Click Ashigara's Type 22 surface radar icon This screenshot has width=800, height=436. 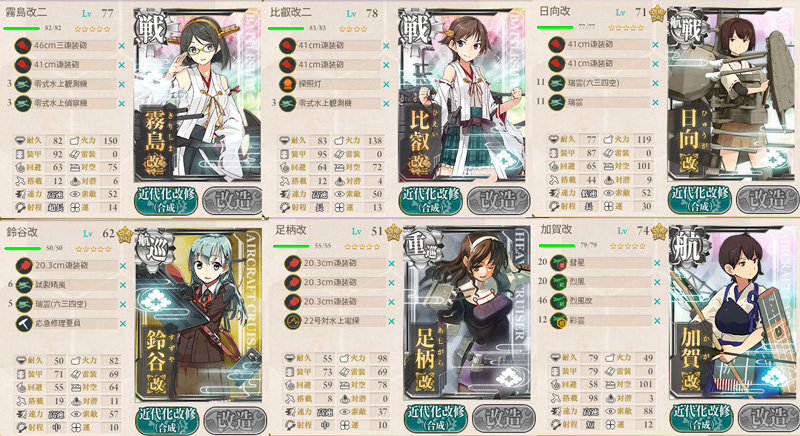click(x=293, y=321)
